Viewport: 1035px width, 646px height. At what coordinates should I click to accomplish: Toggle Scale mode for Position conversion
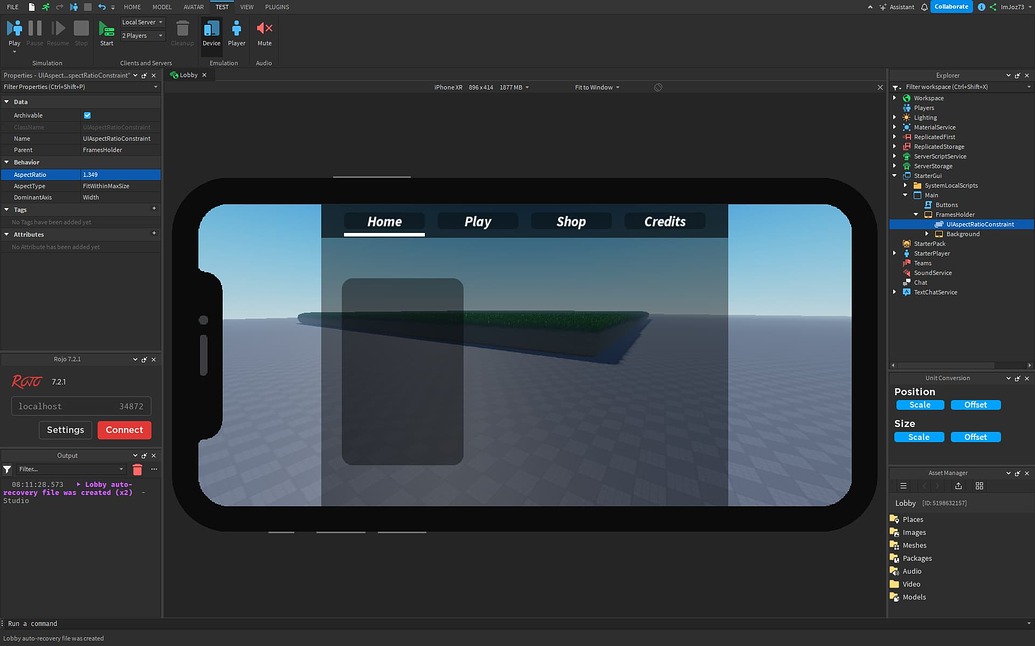coord(918,404)
